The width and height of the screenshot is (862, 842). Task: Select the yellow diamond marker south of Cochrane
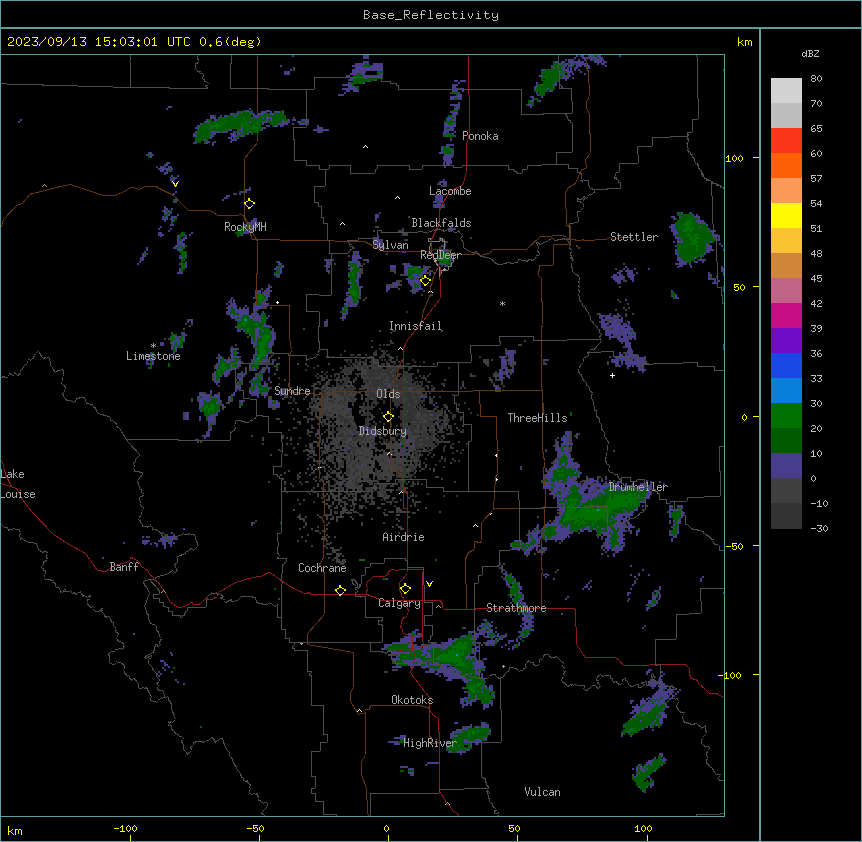coord(340,590)
